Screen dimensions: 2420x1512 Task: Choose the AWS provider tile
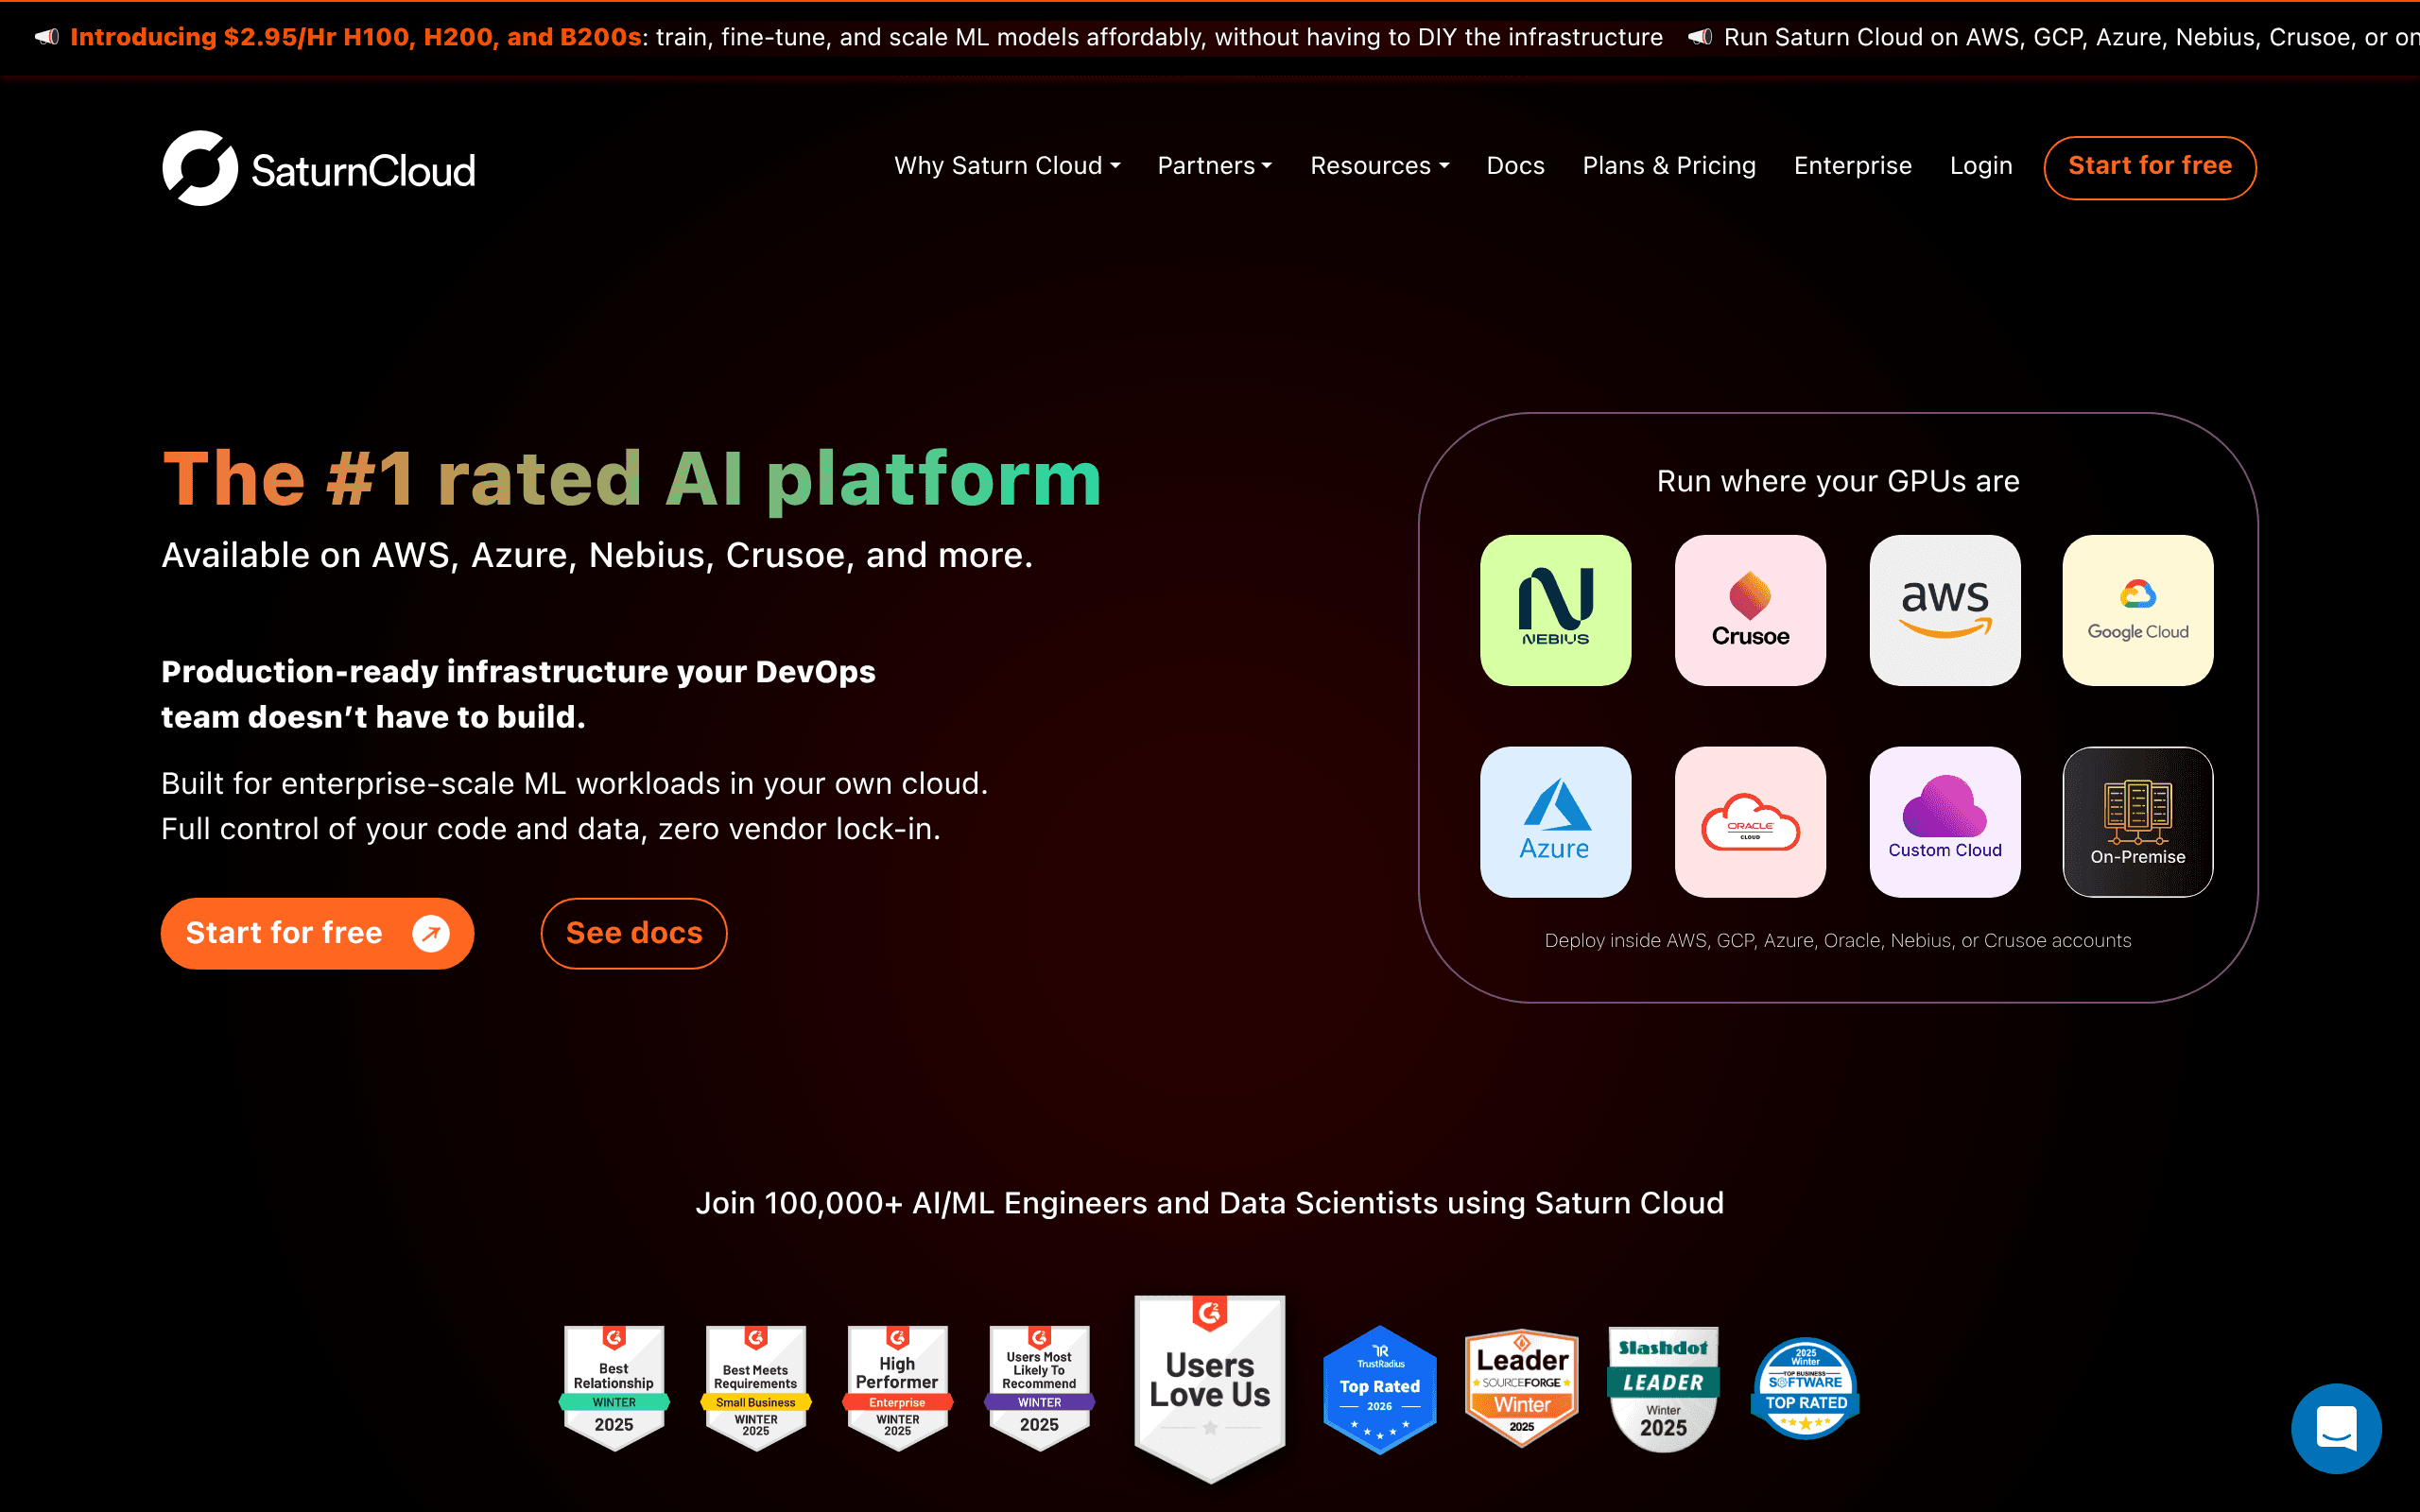pyautogui.click(x=1945, y=610)
